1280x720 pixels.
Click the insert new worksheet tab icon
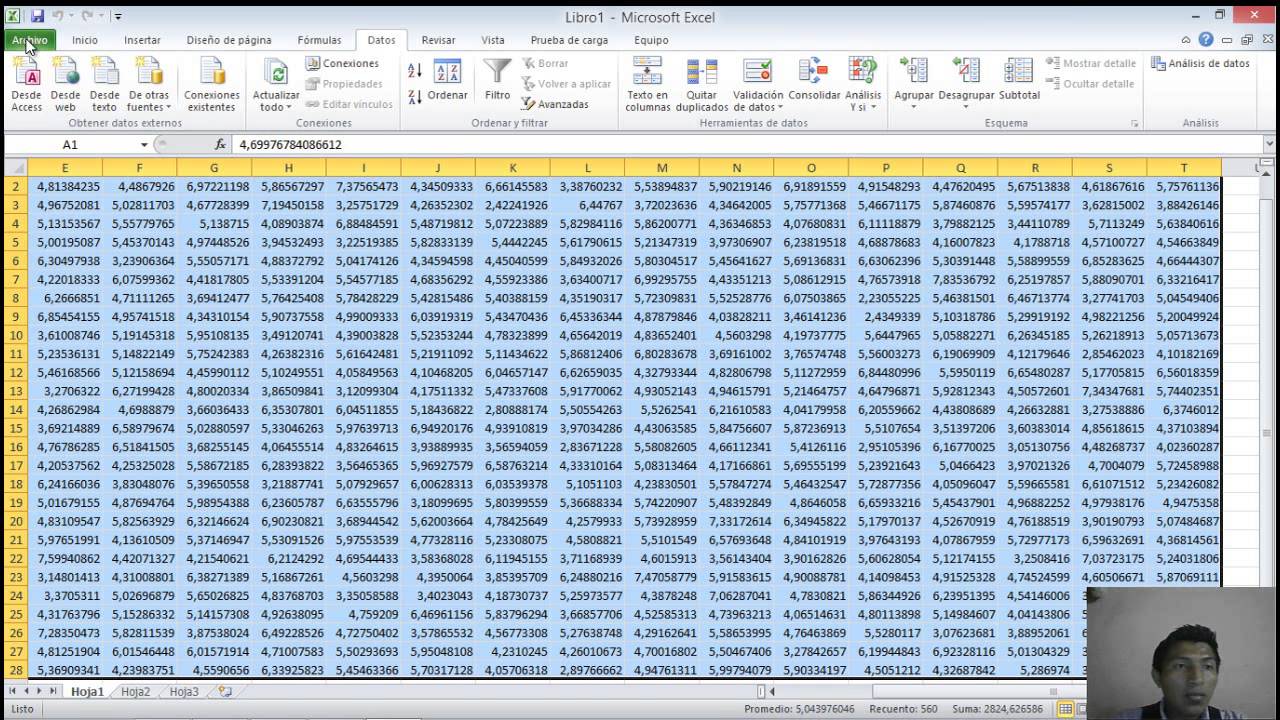click(225, 691)
